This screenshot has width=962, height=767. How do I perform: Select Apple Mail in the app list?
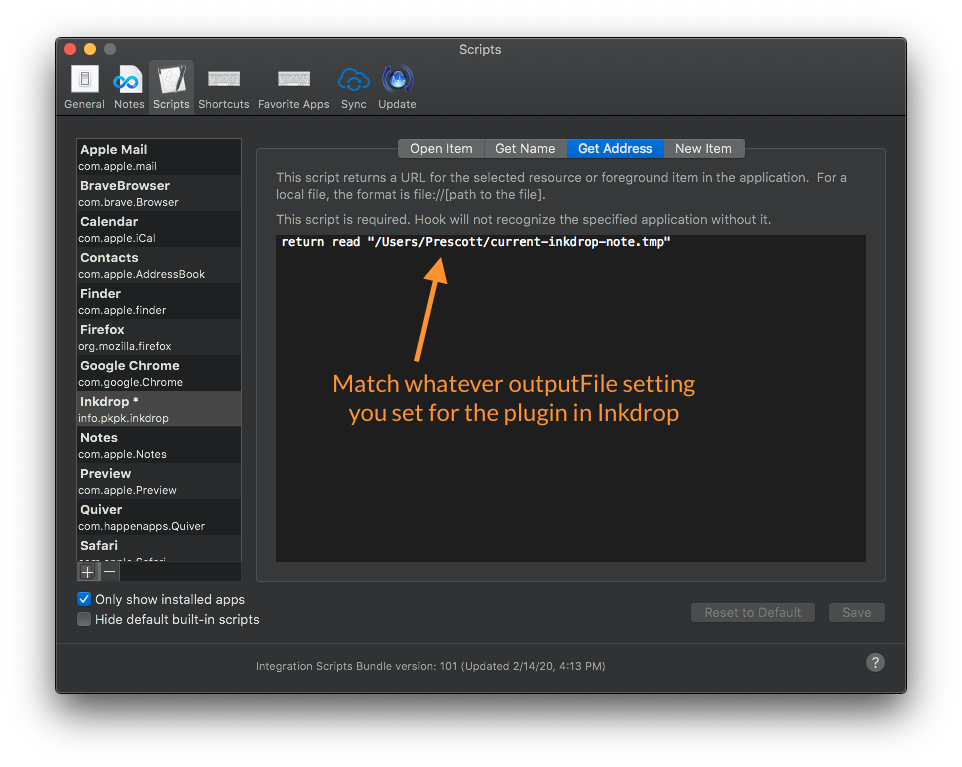[x=159, y=157]
